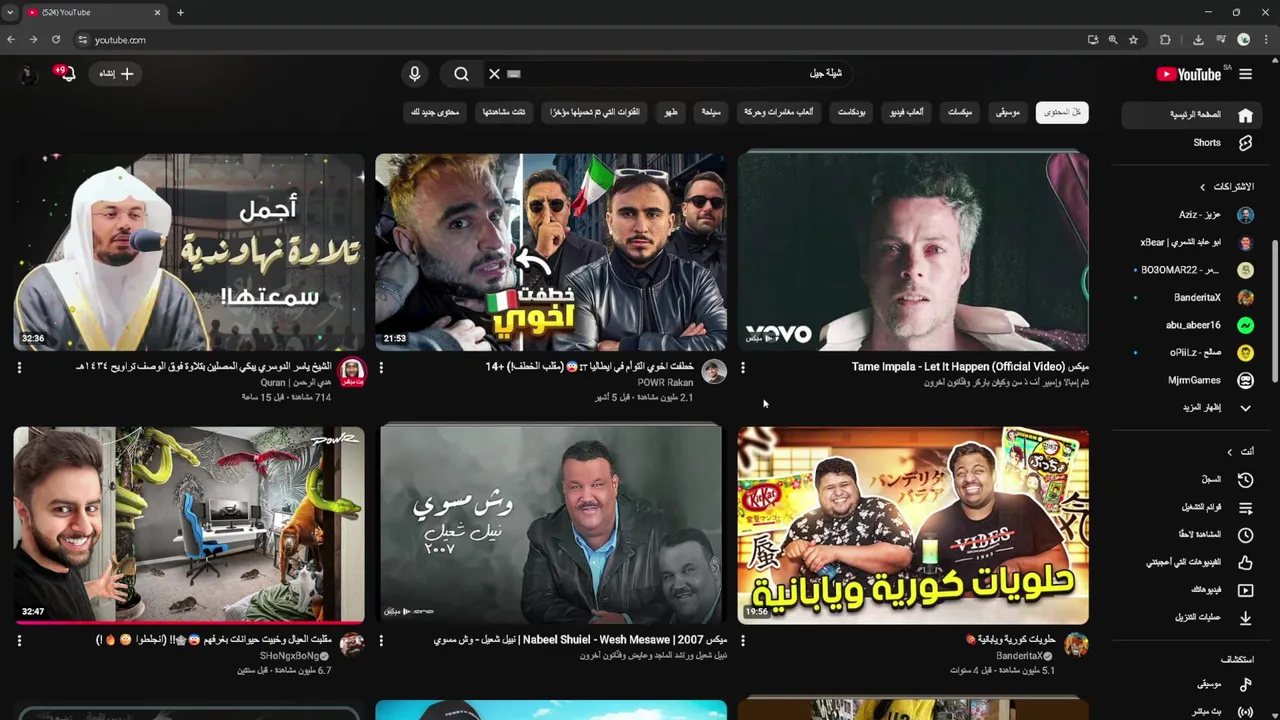The height and width of the screenshot is (720, 1280).
Task: Start voice search with microphone
Action: click(x=414, y=74)
